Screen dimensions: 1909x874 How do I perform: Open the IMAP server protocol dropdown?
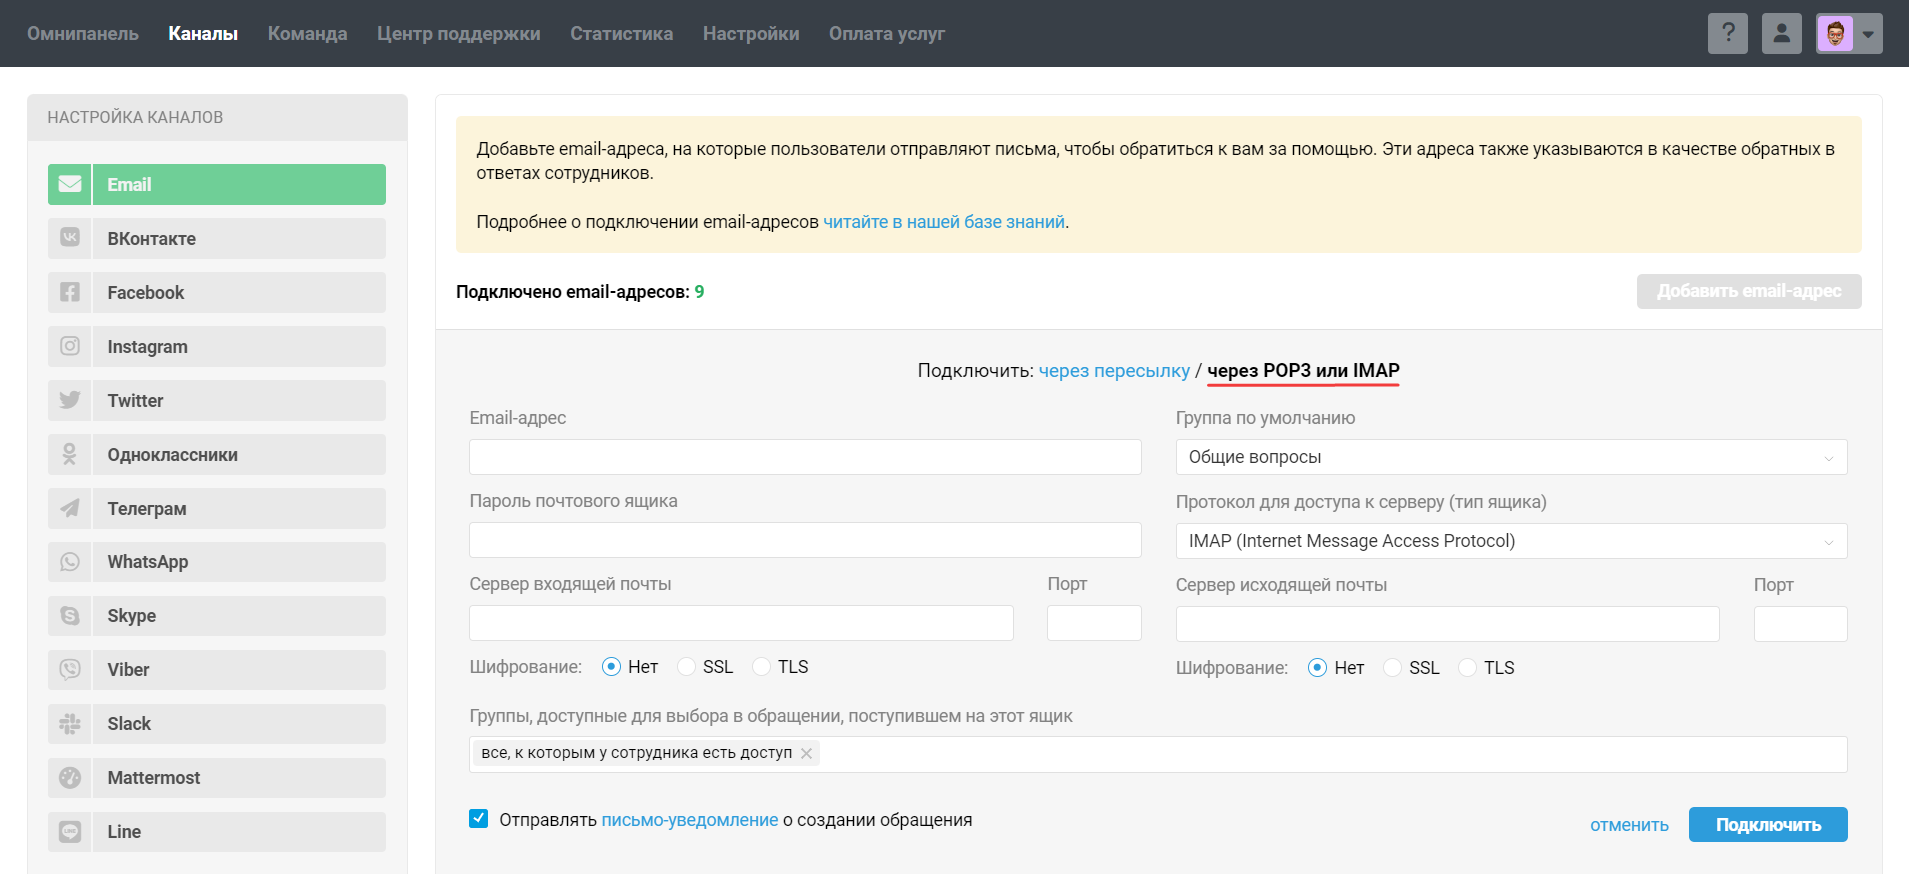pyautogui.click(x=1510, y=541)
